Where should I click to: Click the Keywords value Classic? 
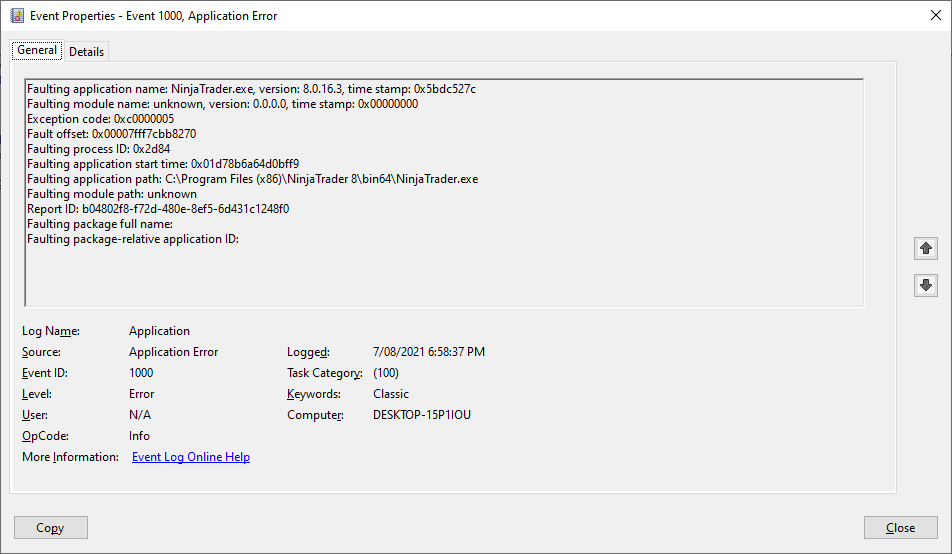click(x=391, y=394)
